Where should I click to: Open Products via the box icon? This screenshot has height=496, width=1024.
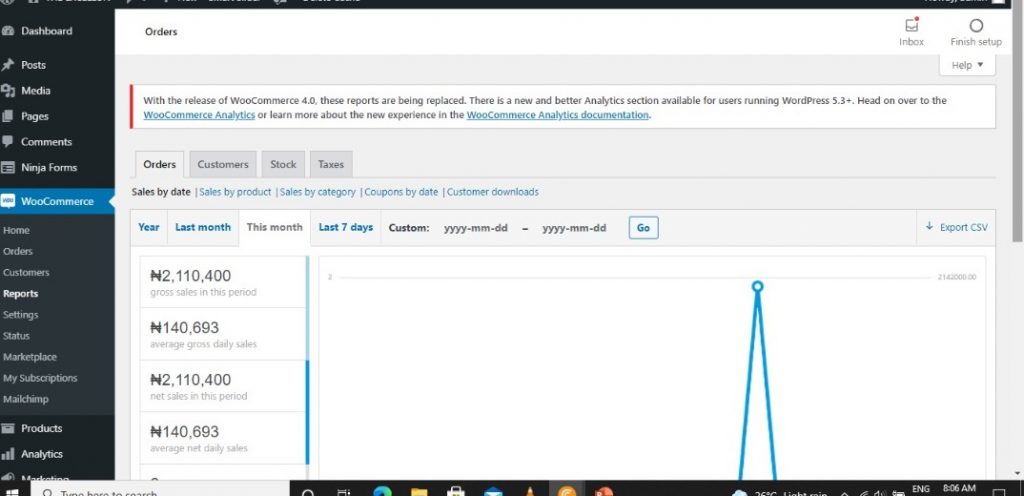click(x=7, y=428)
